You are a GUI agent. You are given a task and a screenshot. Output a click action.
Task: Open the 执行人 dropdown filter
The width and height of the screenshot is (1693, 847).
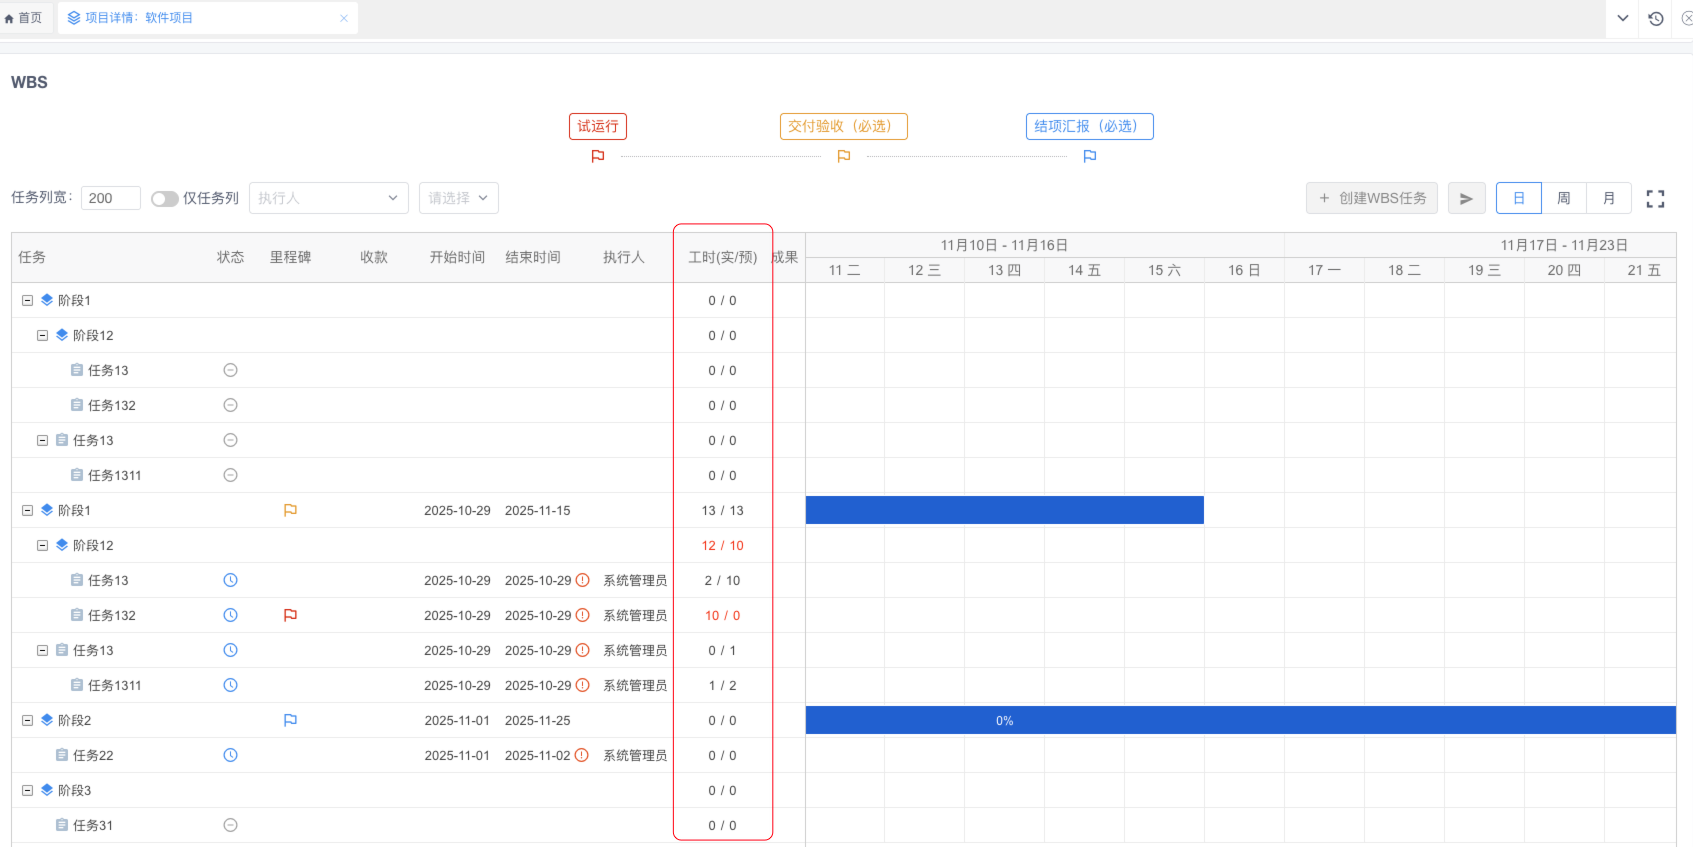[328, 198]
